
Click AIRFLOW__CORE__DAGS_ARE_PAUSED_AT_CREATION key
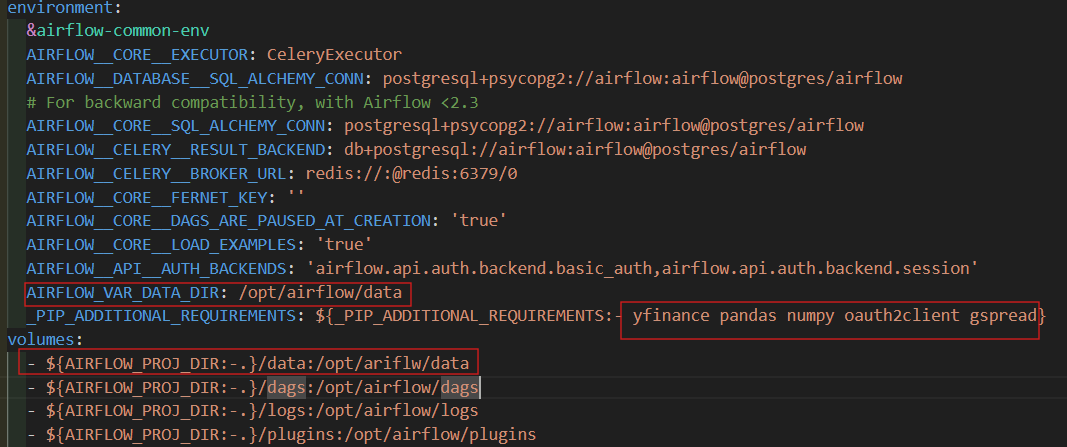(228, 221)
